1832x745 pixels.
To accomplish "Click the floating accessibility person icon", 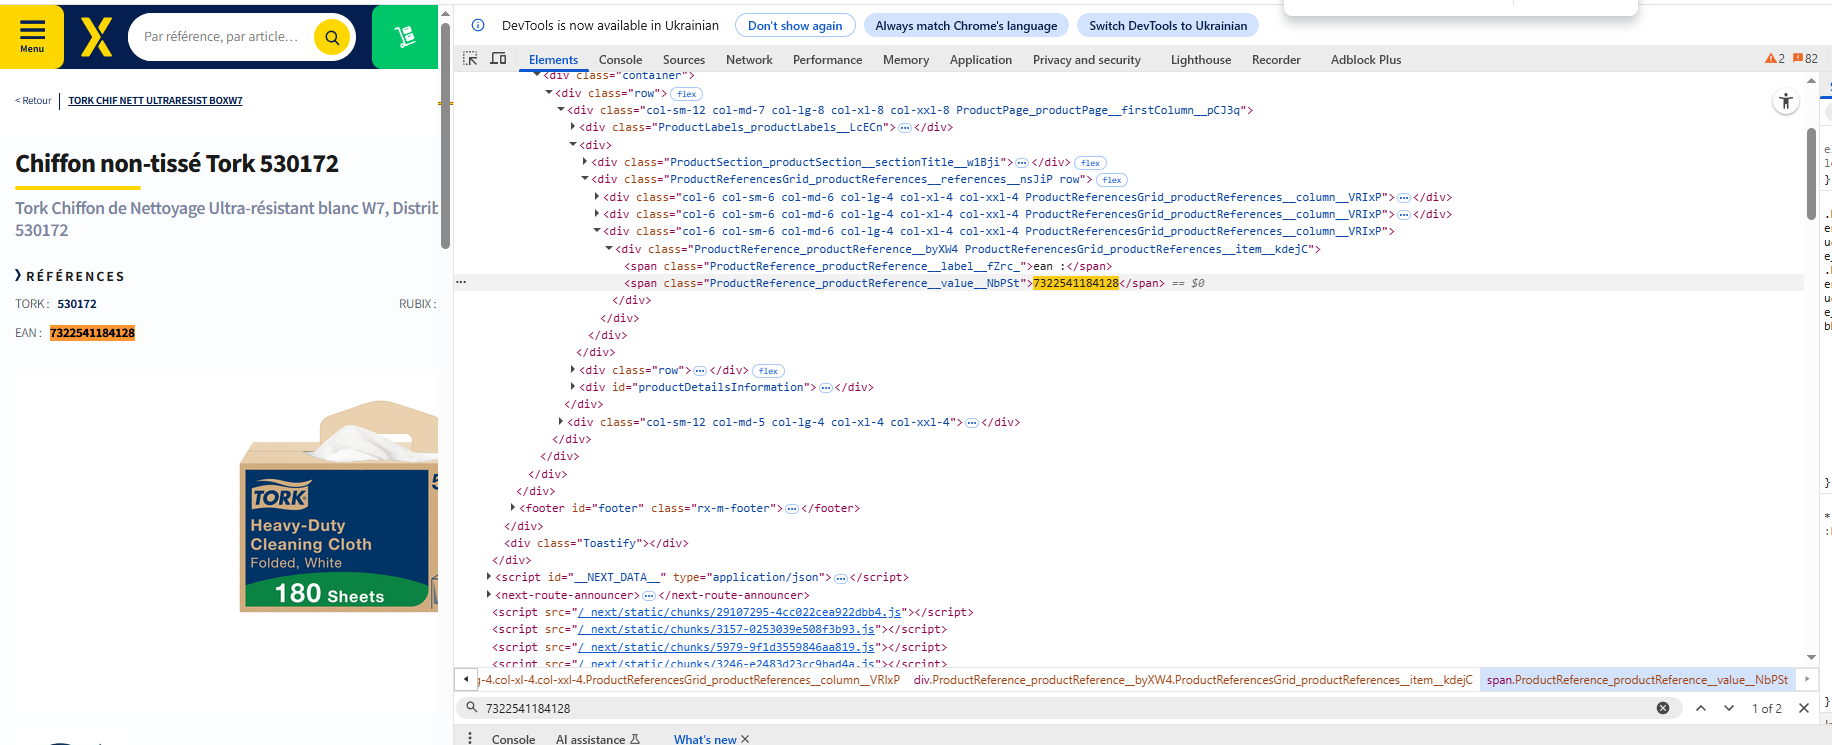I will (x=1786, y=101).
